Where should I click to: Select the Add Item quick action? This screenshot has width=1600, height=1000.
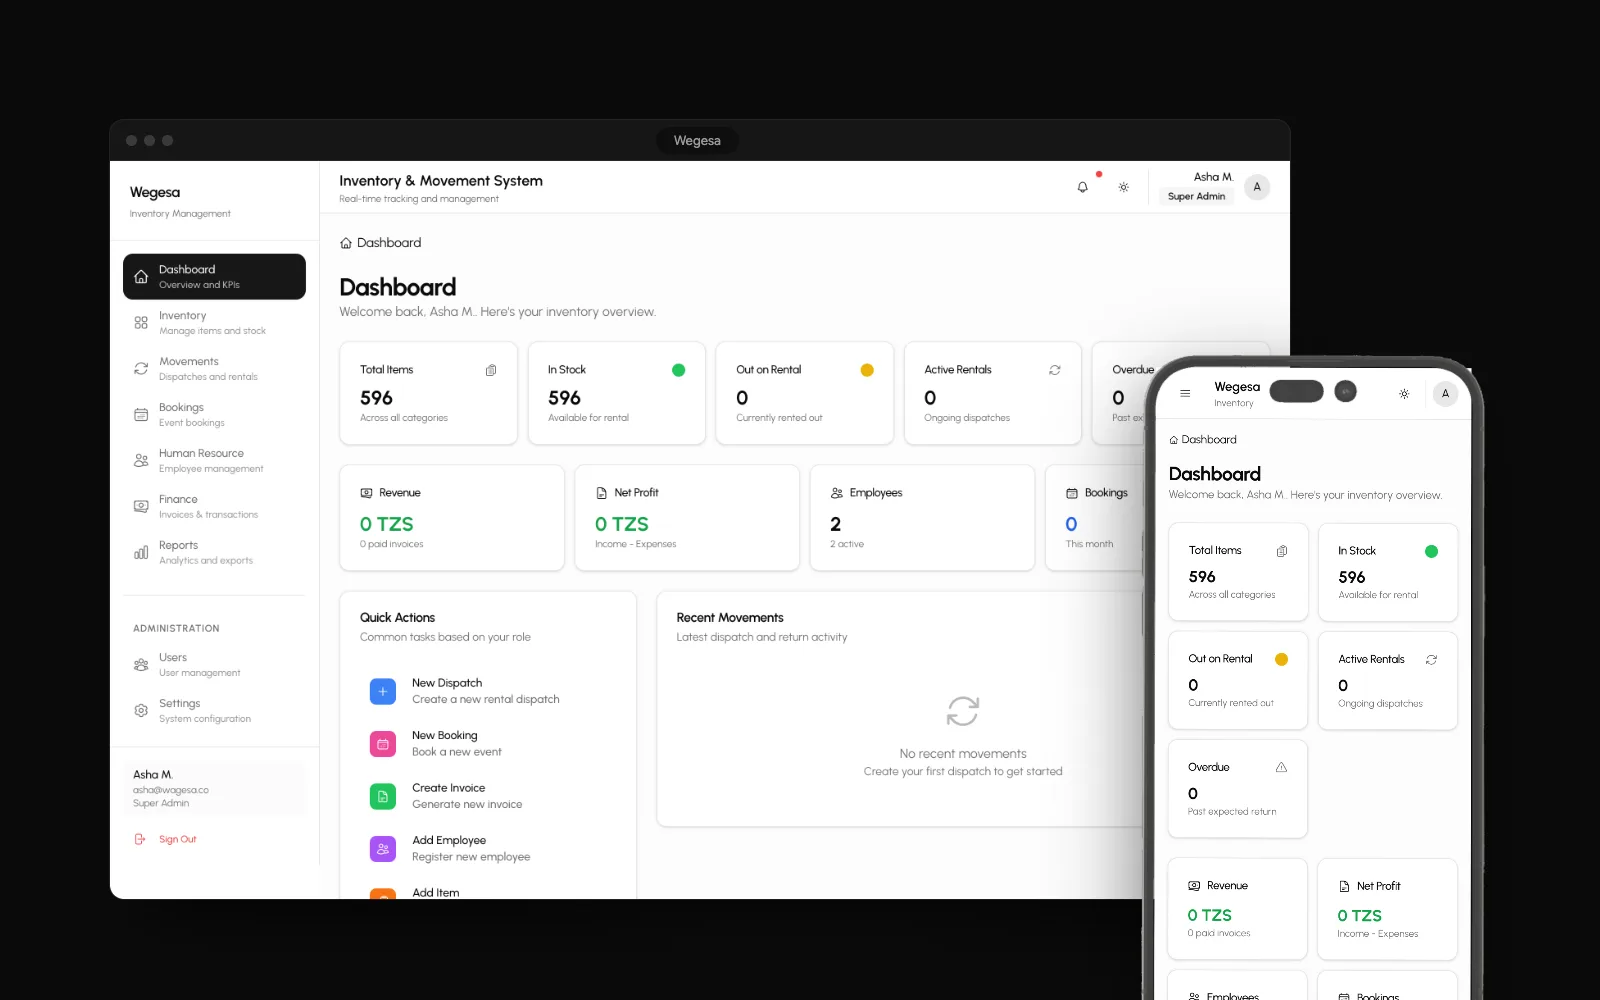pyautogui.click(x=487, y=892)
